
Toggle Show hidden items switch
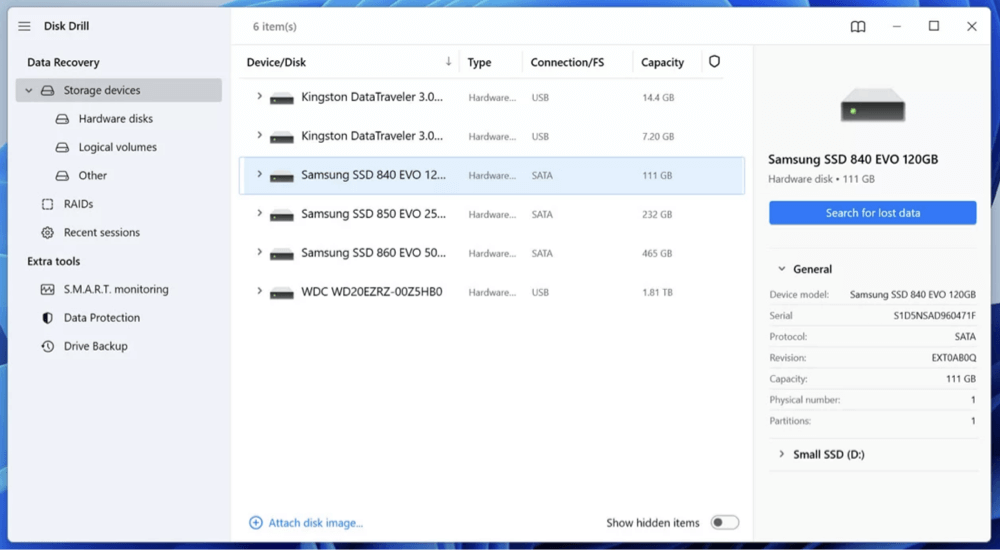pyautogui.click(x=724, y=523)
